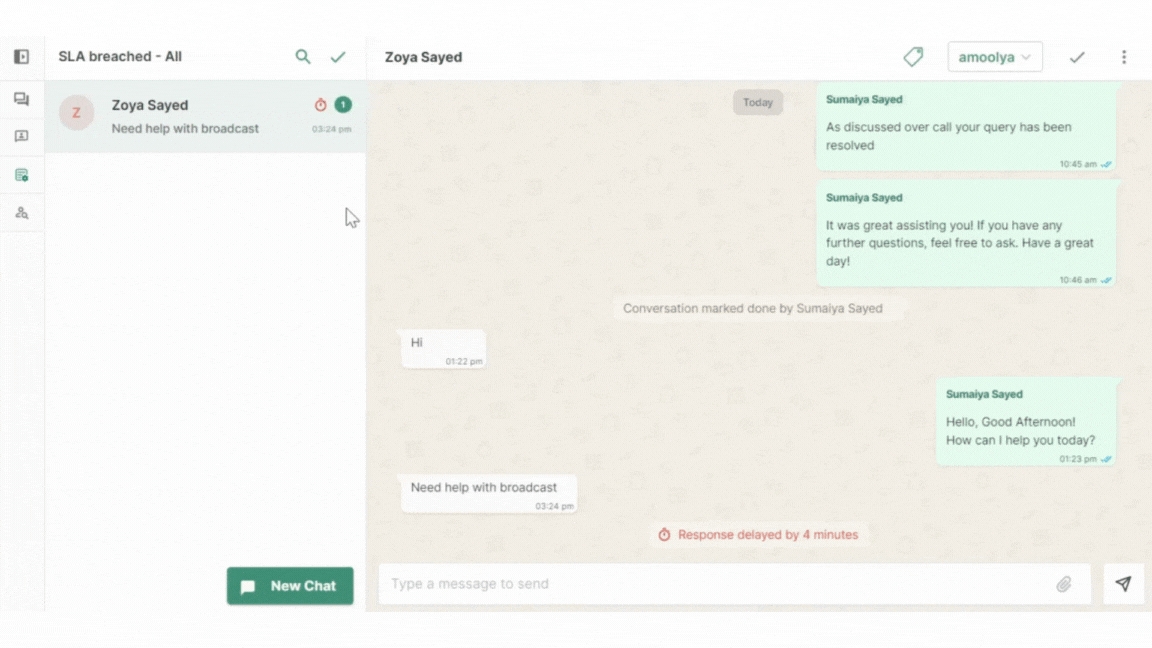
Task: Click the paperclip attachment icon
Action: tap(1064, 584)
